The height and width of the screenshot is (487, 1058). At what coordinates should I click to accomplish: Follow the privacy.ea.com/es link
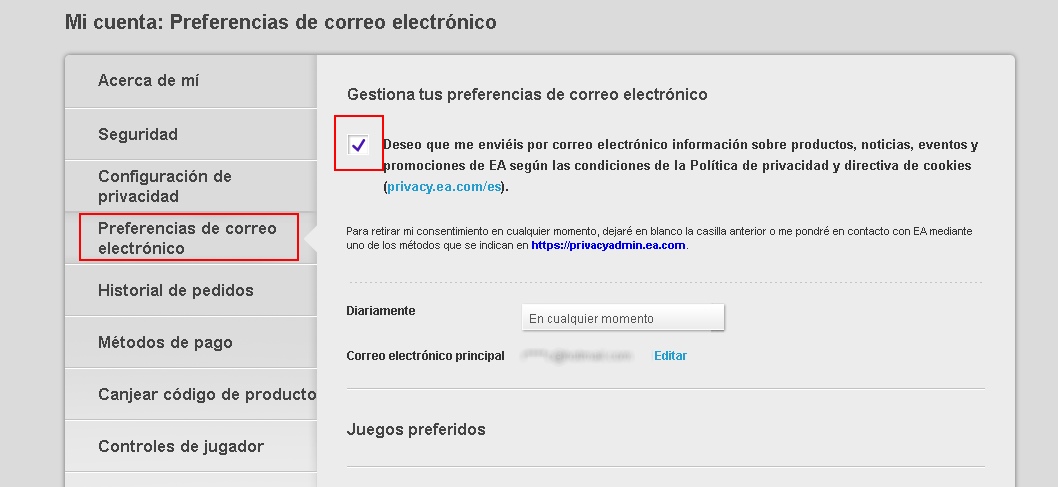[446, 187]
